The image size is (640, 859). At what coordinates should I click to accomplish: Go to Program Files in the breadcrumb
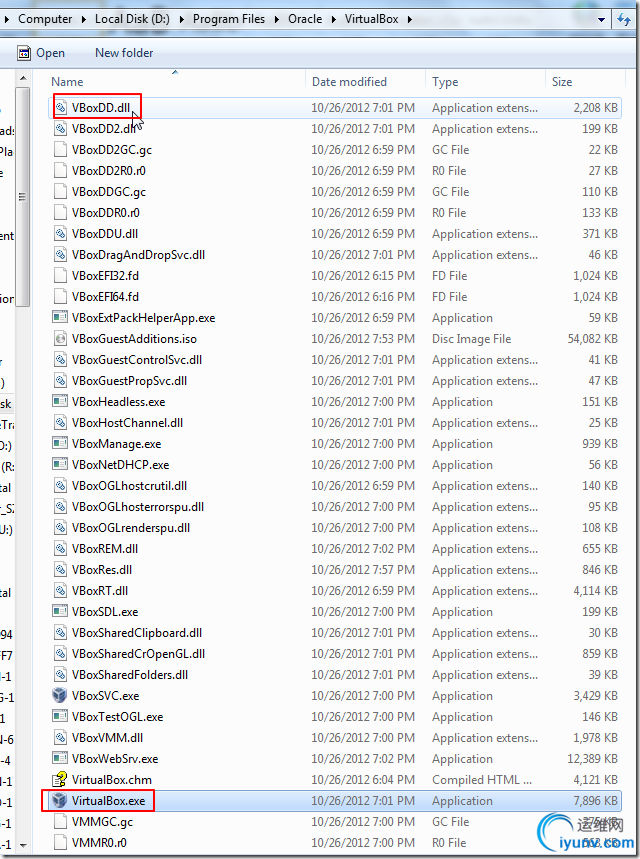pyautogui.click(x=228, y=19)
